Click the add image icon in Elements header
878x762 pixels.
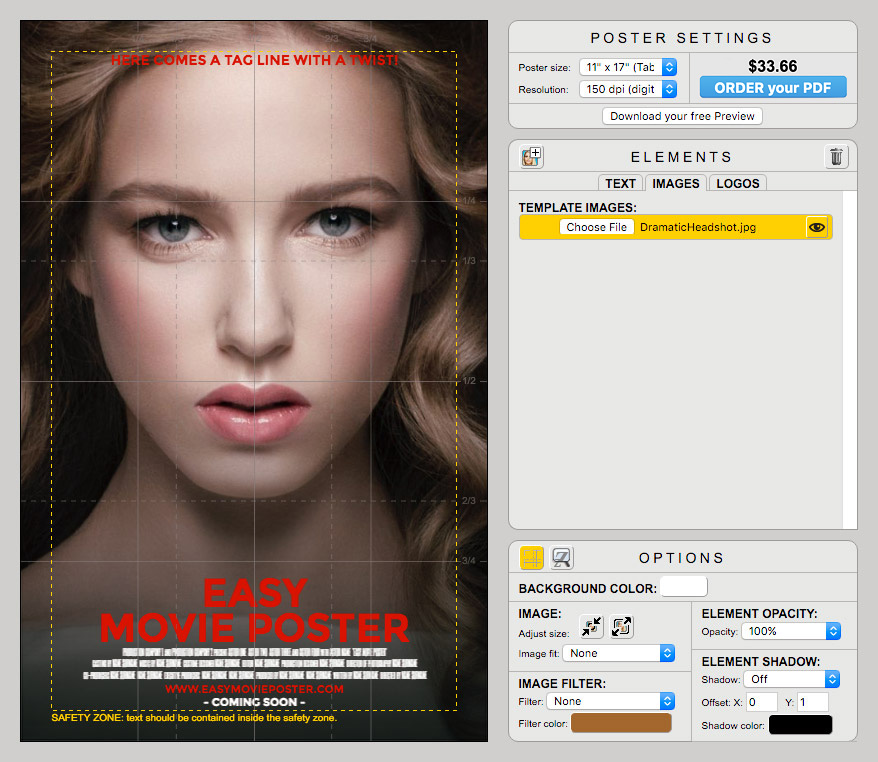click(531, 157)
